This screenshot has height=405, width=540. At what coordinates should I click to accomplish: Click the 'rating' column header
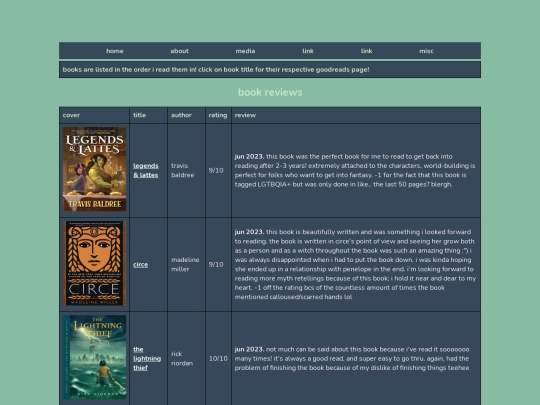tap(218, 115)
